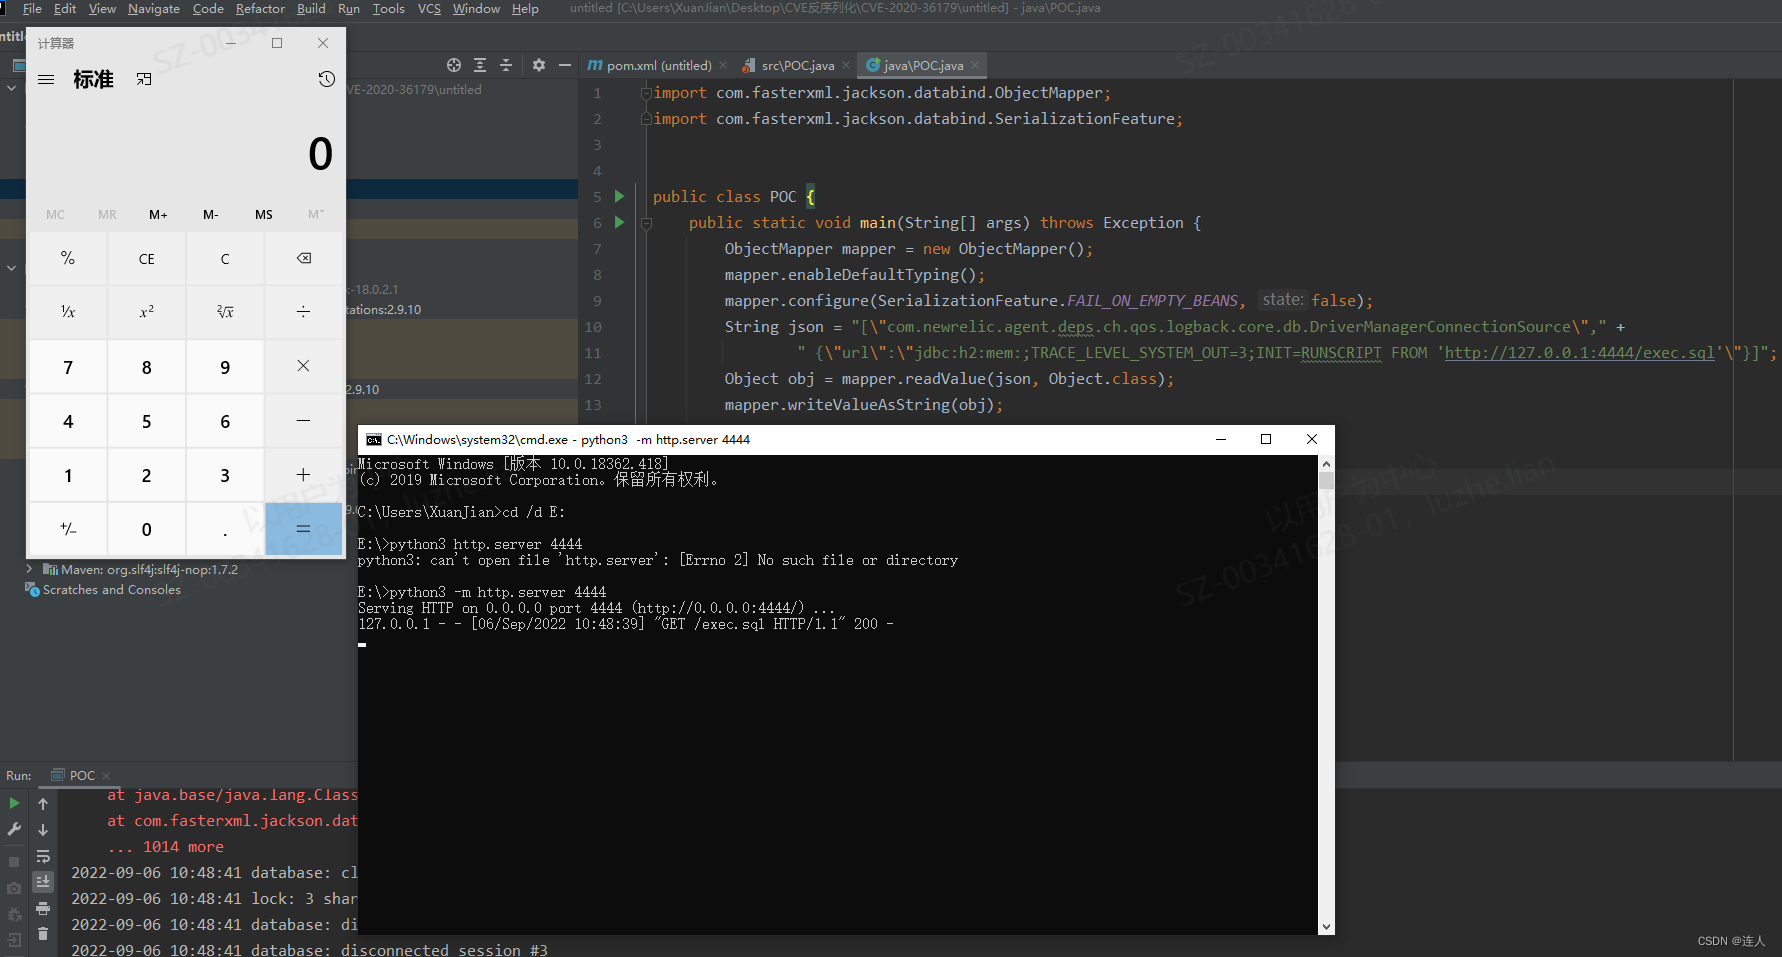Switch to src\POC.java editor tab
The width and height of the screenshot is (1782, 957).
[x=797, y=65]
